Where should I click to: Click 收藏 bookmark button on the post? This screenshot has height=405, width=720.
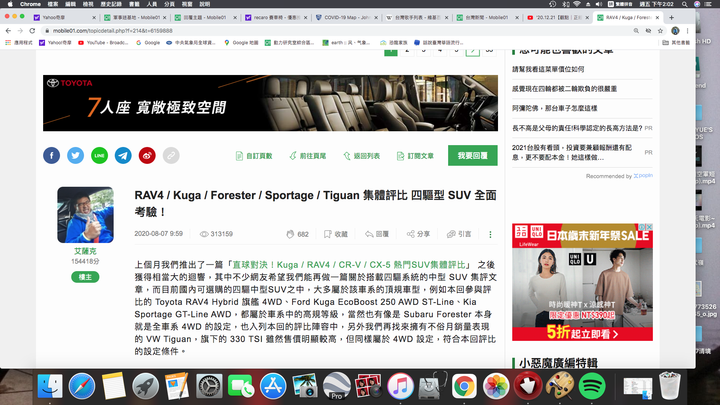(x=336, y=234)
